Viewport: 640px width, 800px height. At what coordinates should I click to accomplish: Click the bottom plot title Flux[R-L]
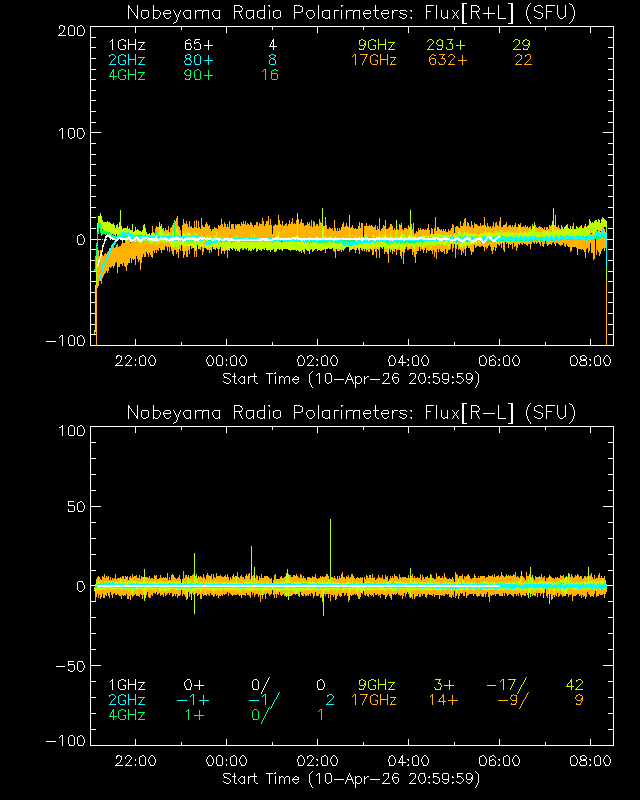coord(352,413)
